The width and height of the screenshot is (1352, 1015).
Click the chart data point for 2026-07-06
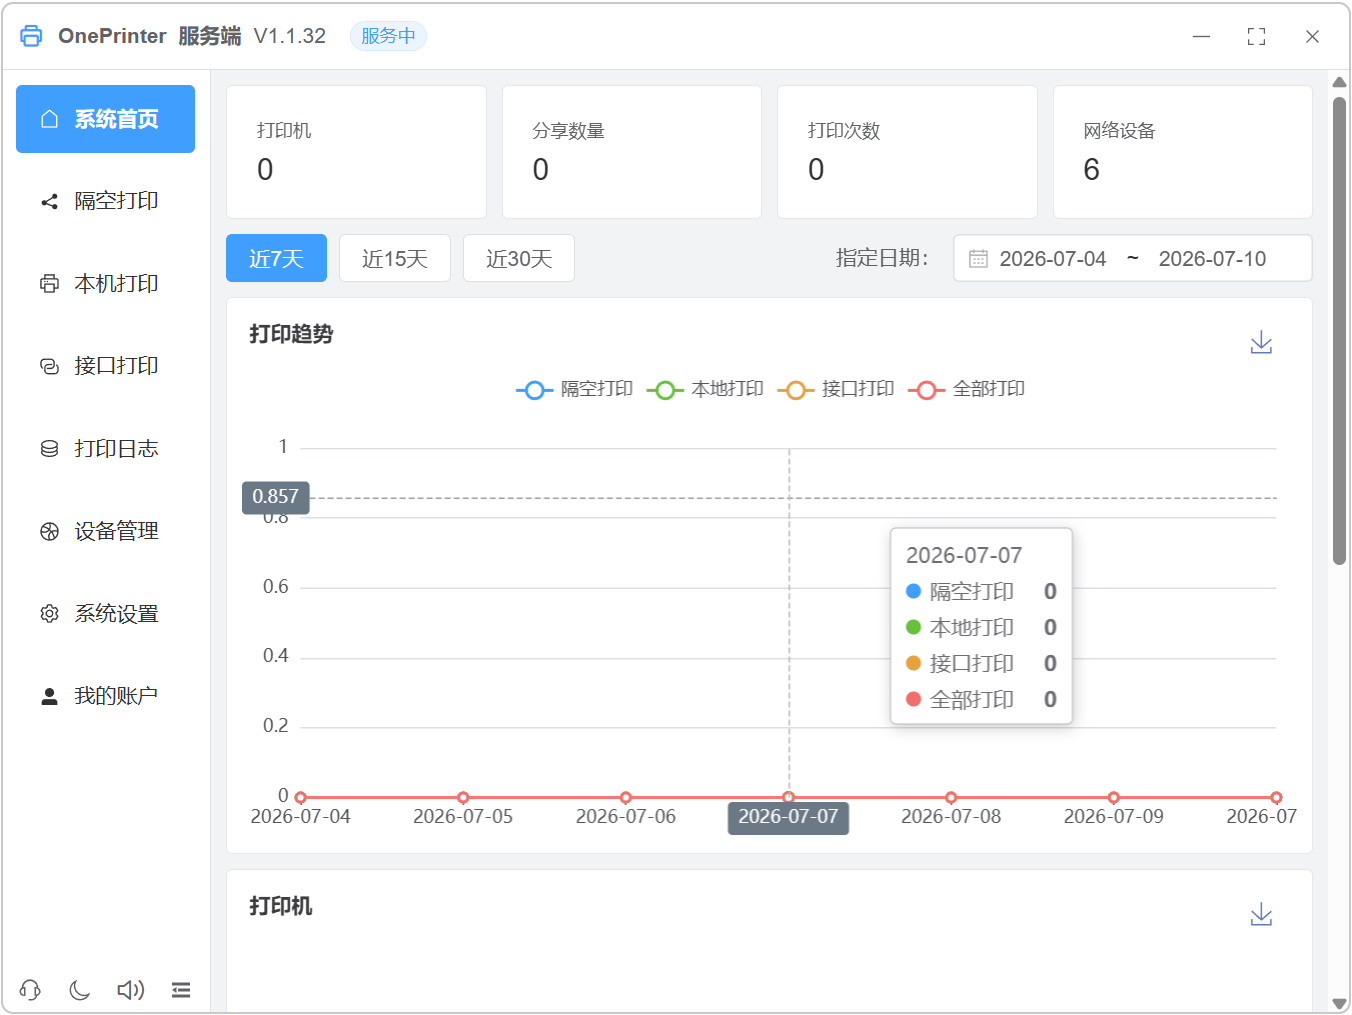click(x=626, y=798)
